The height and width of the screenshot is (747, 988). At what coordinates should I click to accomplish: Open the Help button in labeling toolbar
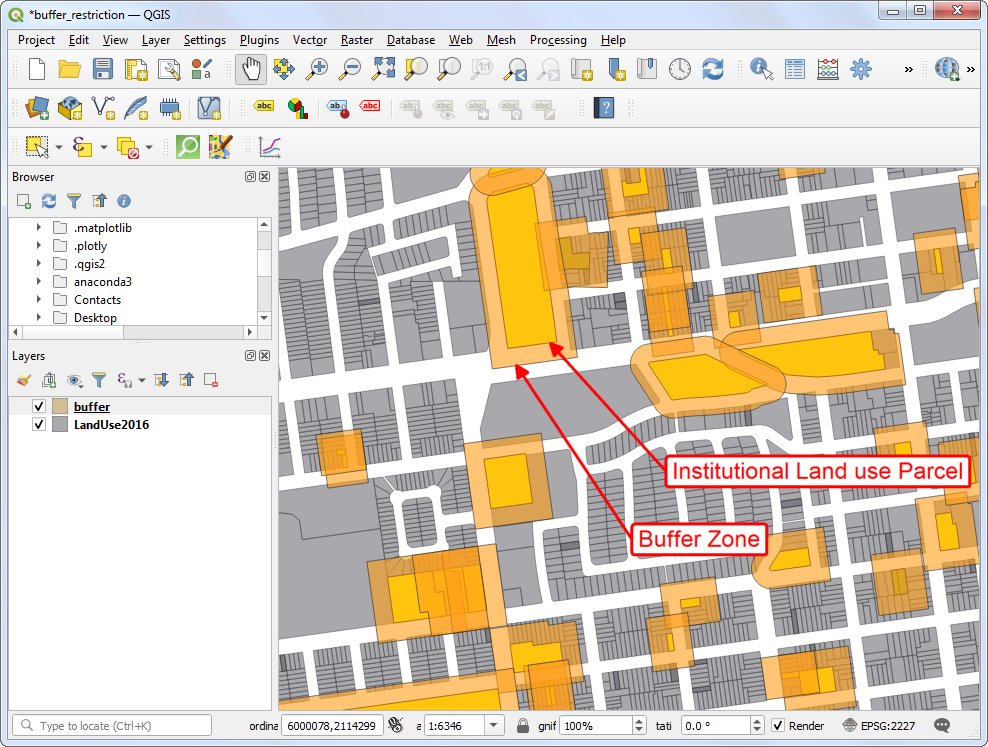(x=604, y=107)
